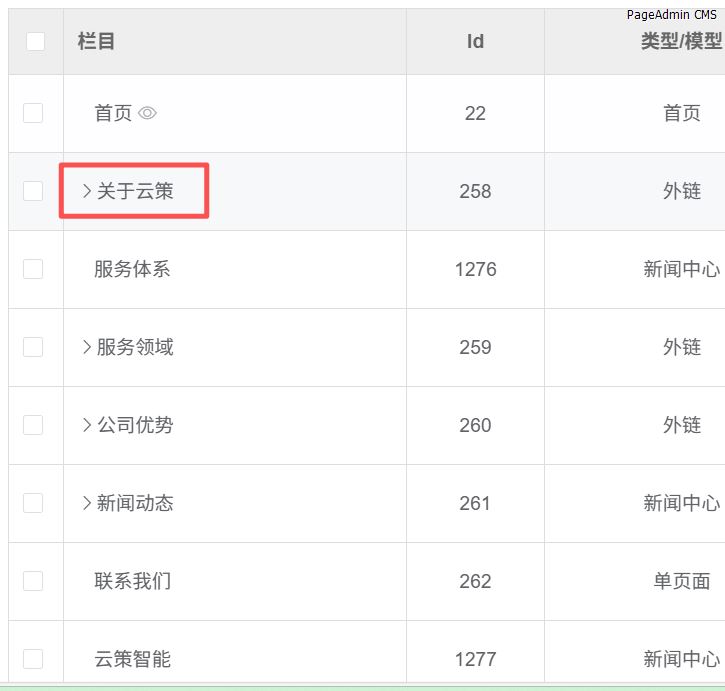Check the 新闻动态 row checkbox

click(x=33, y=503)
